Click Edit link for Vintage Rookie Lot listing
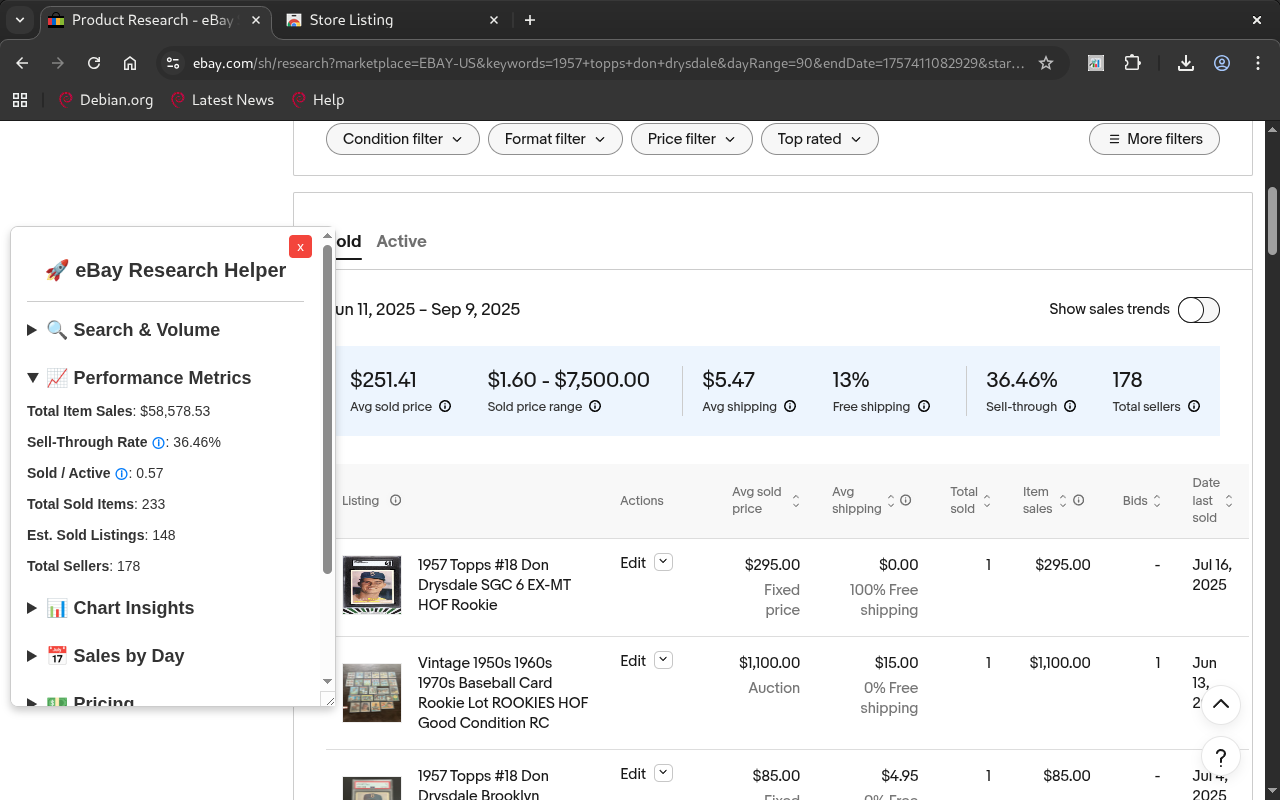Viewport: 1280px width, 800px height. tap(633, 661)
